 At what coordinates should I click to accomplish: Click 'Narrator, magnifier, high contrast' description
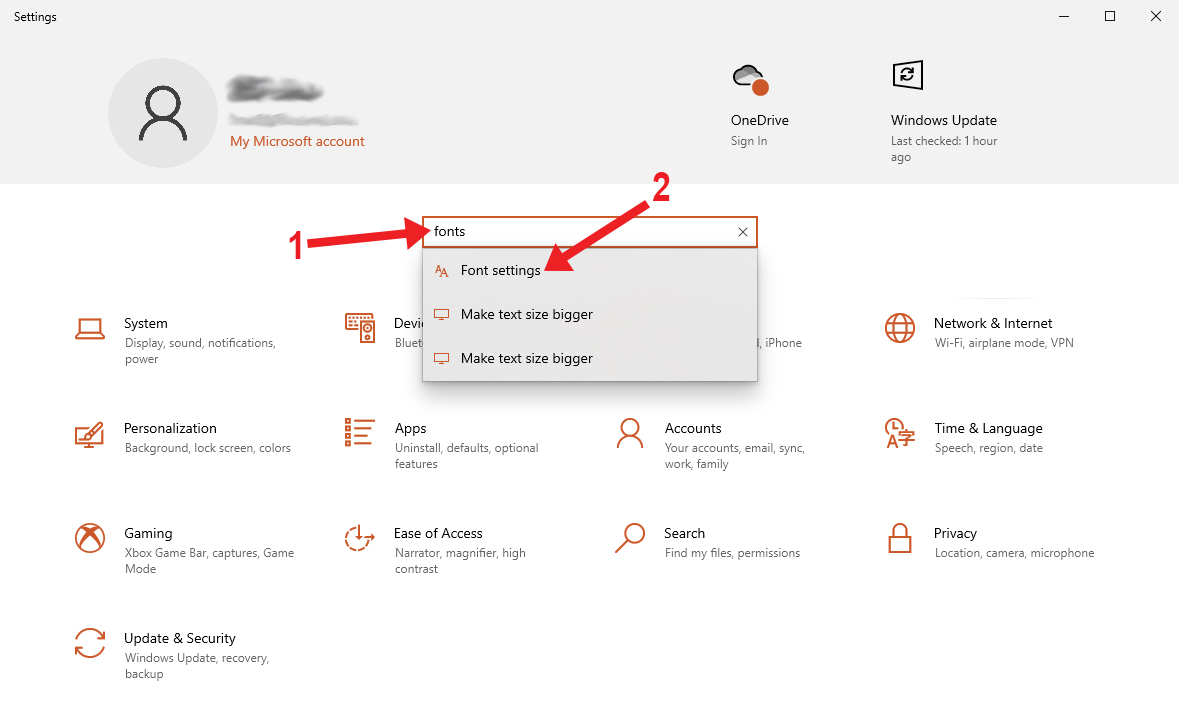(x=460, y=561)
